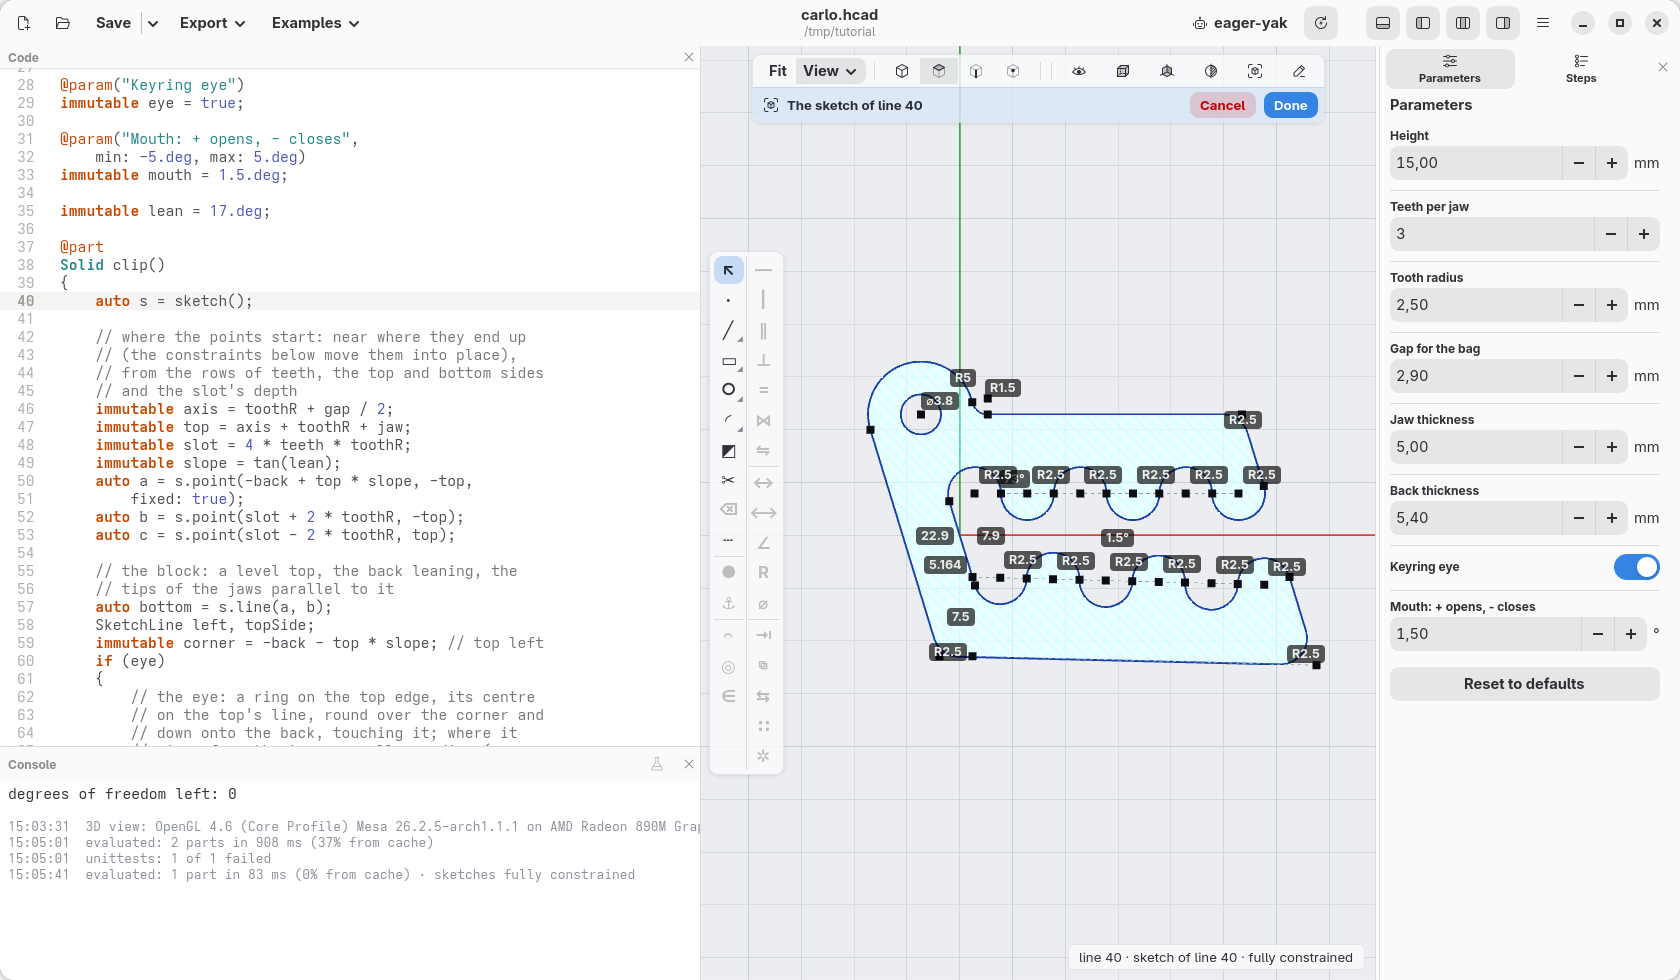Click Reset to defaults
Image resolution: width=1680 pixels, height=980 pixels.
click(1524, 684)
